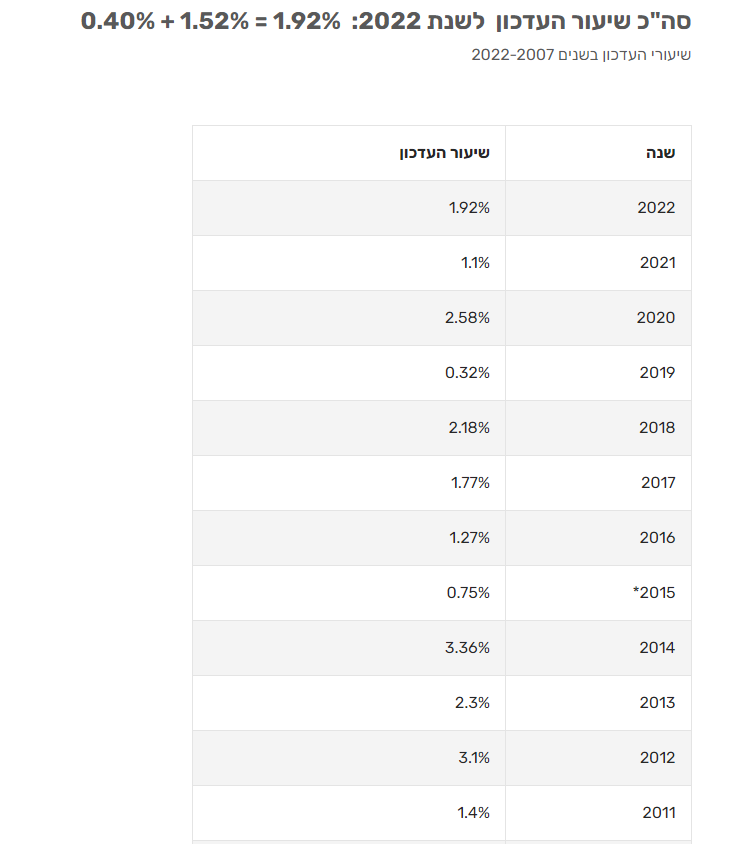Click the 1.77% rate cell
This screenshot has height=844, width=739.
coord(469,483)
